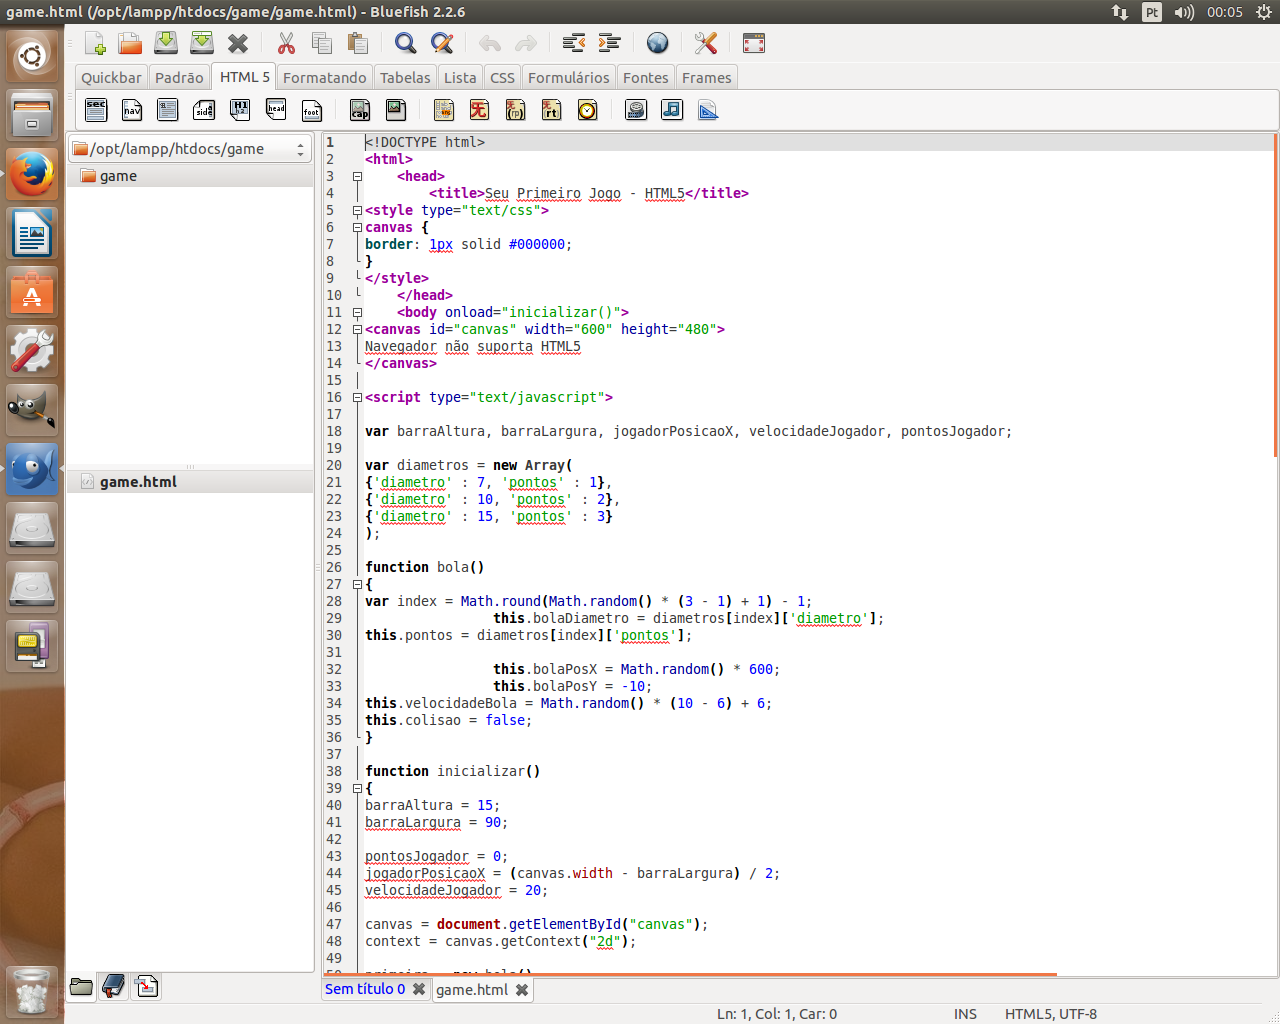Image resolution: width=1280 pixels, height=1024 pixels.
Task: Insert an audio element using the music-note icon
Action: tap(672, 110)
